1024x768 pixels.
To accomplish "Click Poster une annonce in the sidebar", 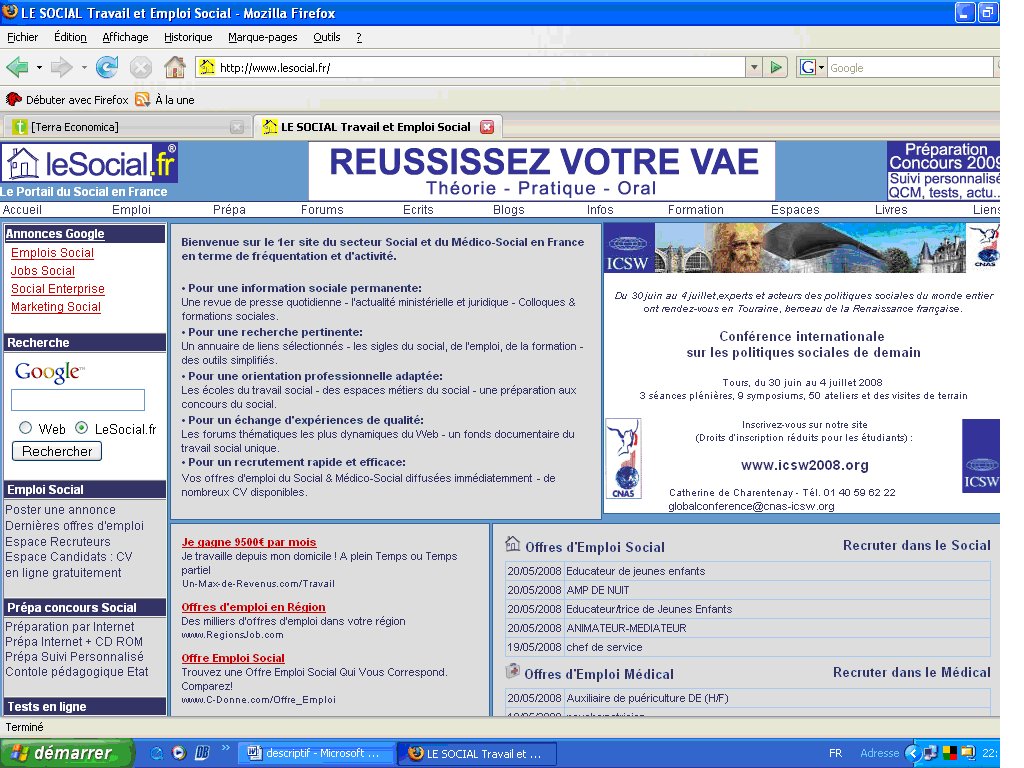I will click(60, 509).
